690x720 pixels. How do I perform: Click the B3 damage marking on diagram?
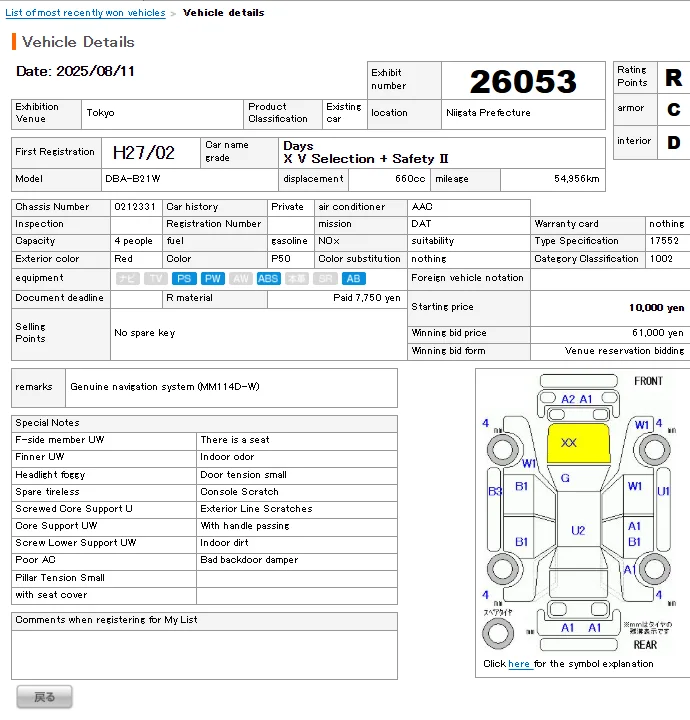(494, 492)
